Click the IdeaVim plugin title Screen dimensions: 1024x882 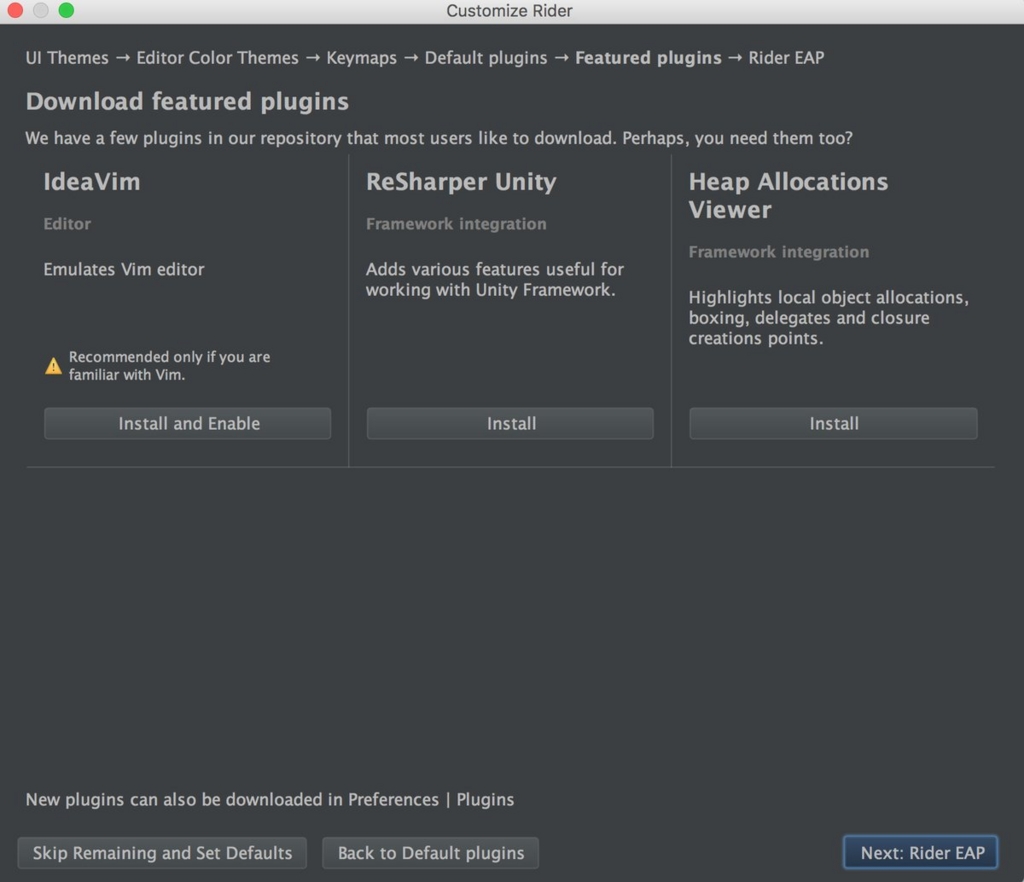[91, 181]
